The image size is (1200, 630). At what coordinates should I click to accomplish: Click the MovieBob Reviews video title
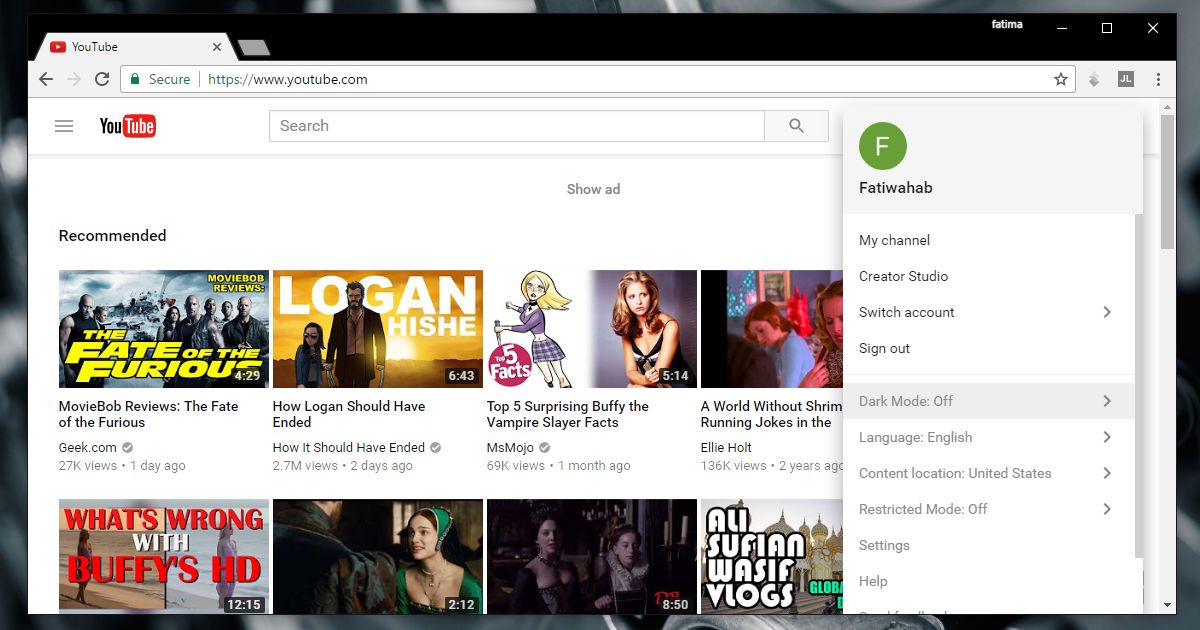tap(149, 414)
